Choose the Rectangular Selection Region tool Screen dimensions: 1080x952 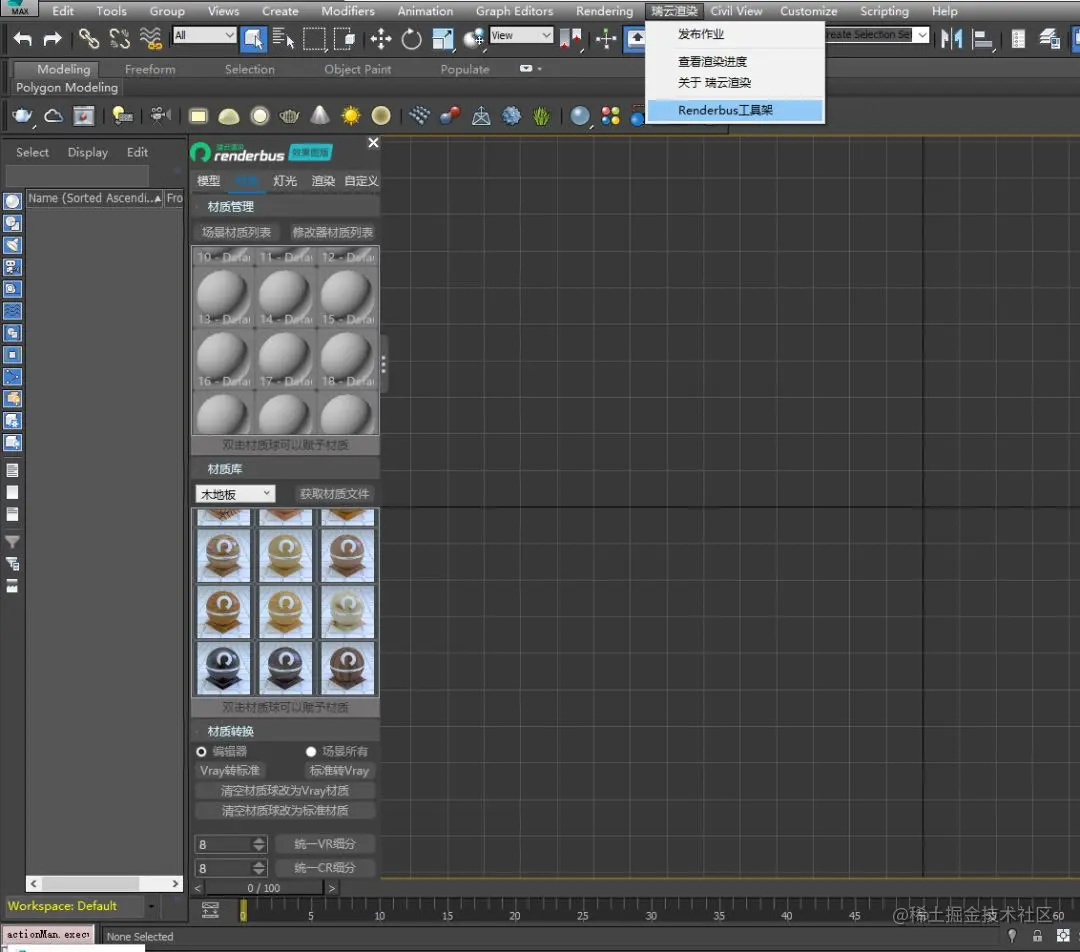tap(314, 39)
